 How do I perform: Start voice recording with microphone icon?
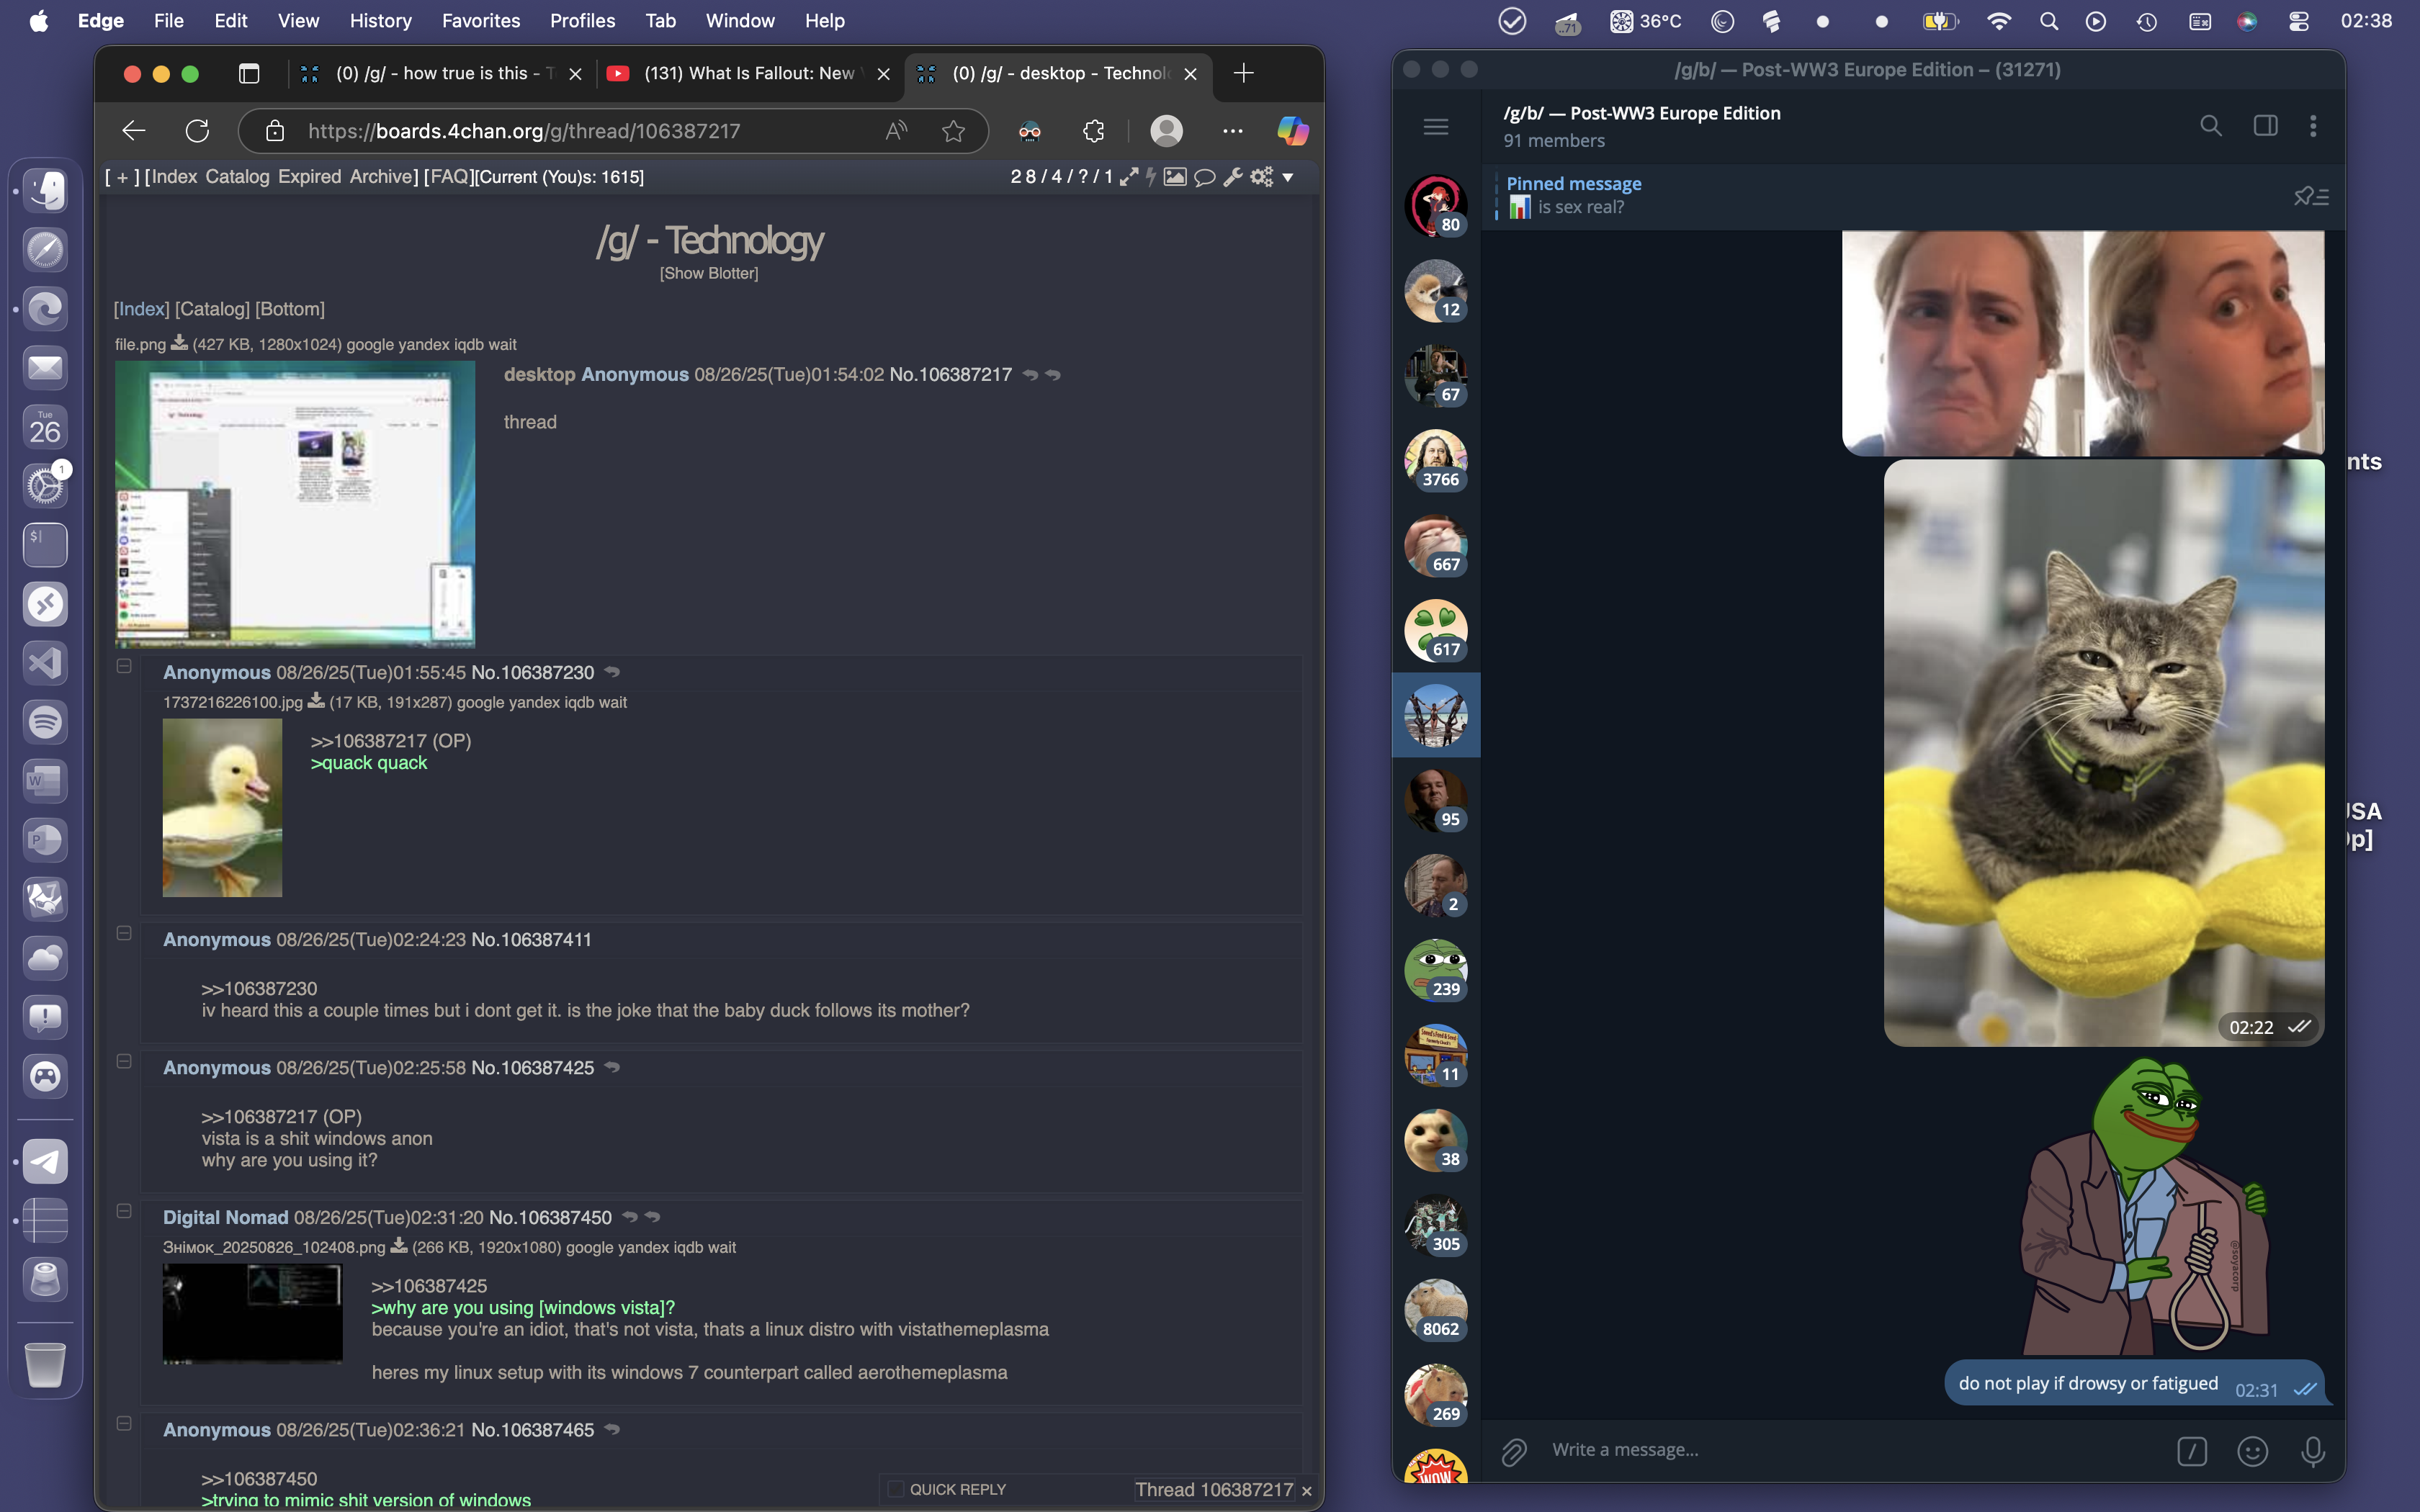tap(2313, 1451)
